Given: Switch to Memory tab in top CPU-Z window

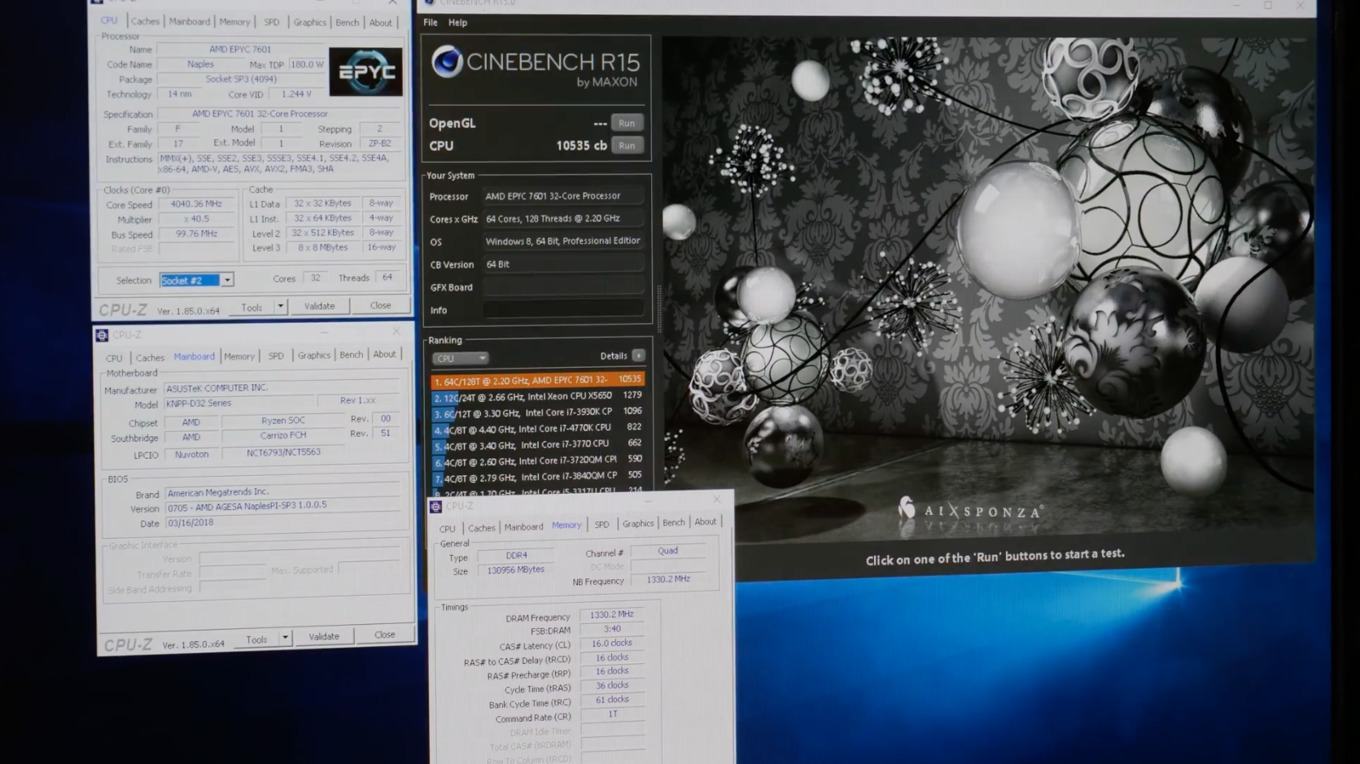Looking at the screenshot, I should click(x=235, y=21).
